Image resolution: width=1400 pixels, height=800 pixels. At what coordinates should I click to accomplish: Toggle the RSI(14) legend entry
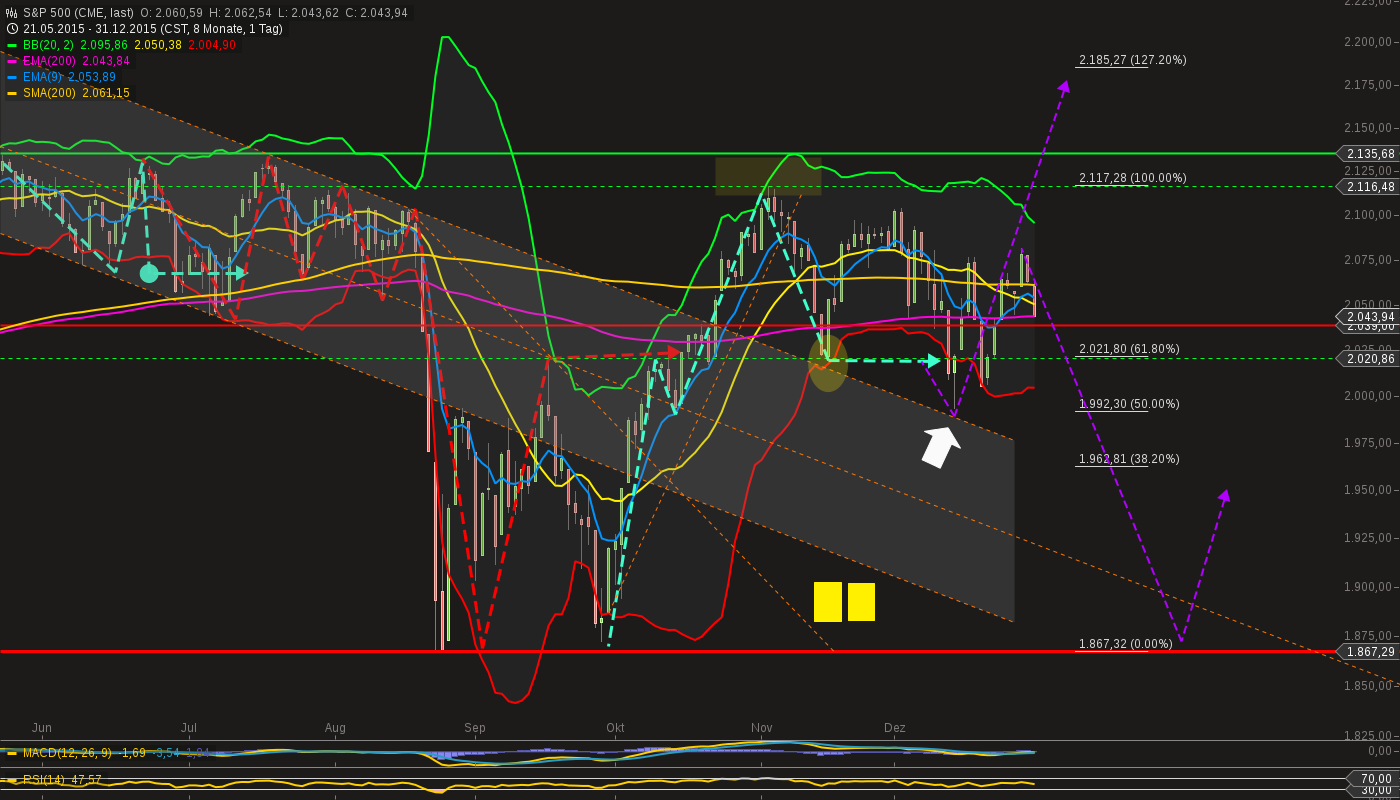[x=45, y=777]
